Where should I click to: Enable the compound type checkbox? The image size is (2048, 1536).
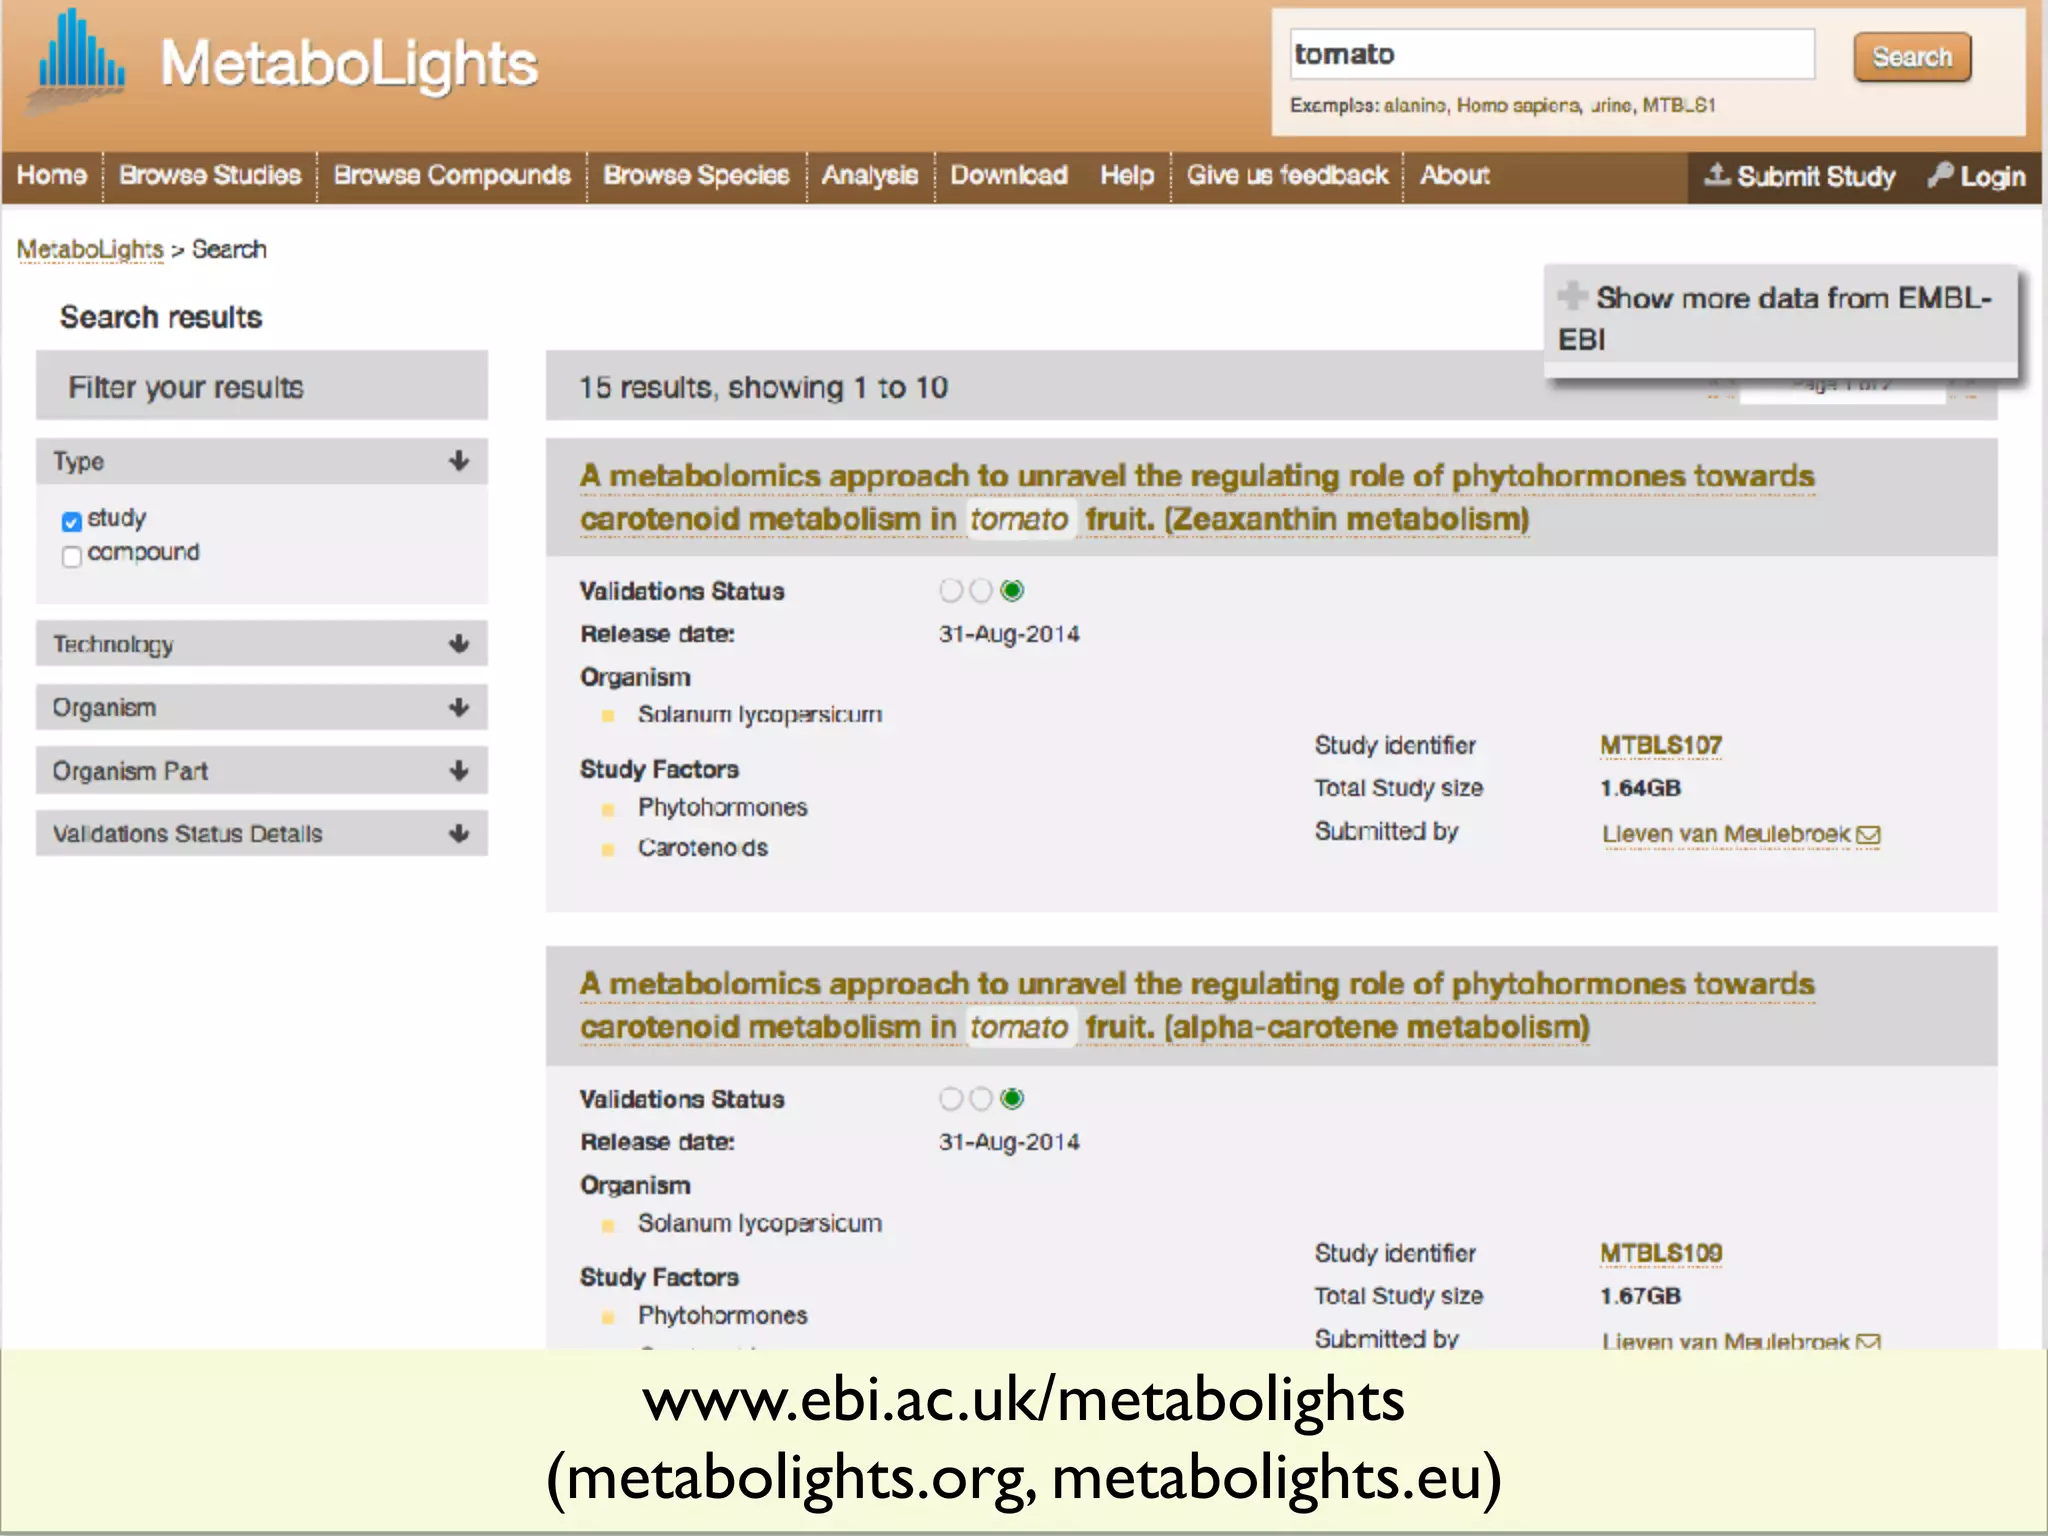71,557
